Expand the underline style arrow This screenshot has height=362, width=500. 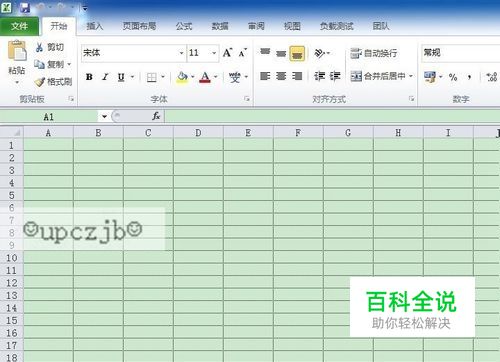pyautogui.click(x=132, y=77)
